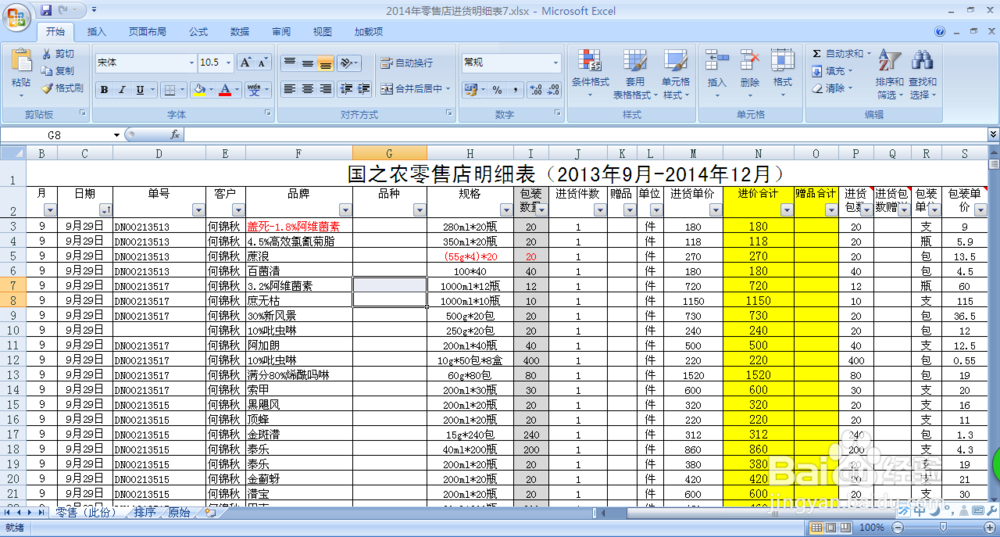Set bottom vertical alignment

click(x=325, y=63)
